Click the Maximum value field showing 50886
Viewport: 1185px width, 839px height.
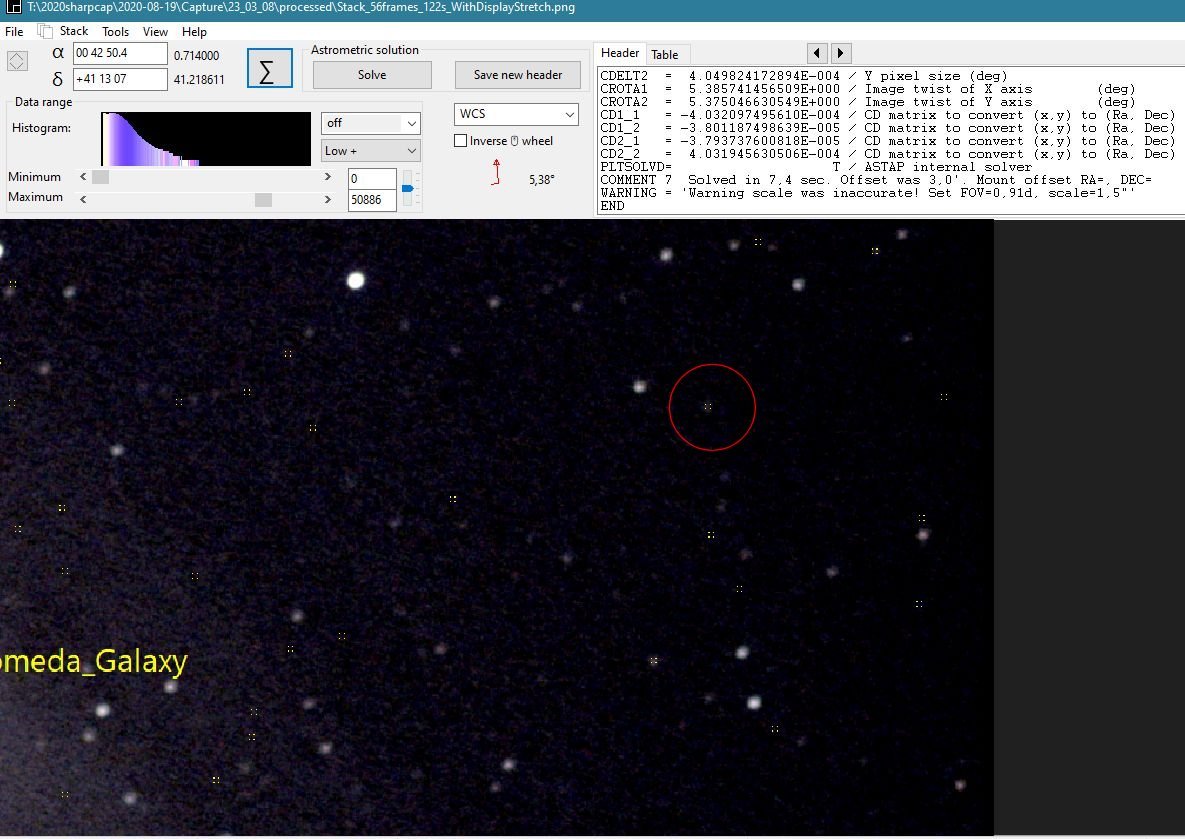click(372, 200)
